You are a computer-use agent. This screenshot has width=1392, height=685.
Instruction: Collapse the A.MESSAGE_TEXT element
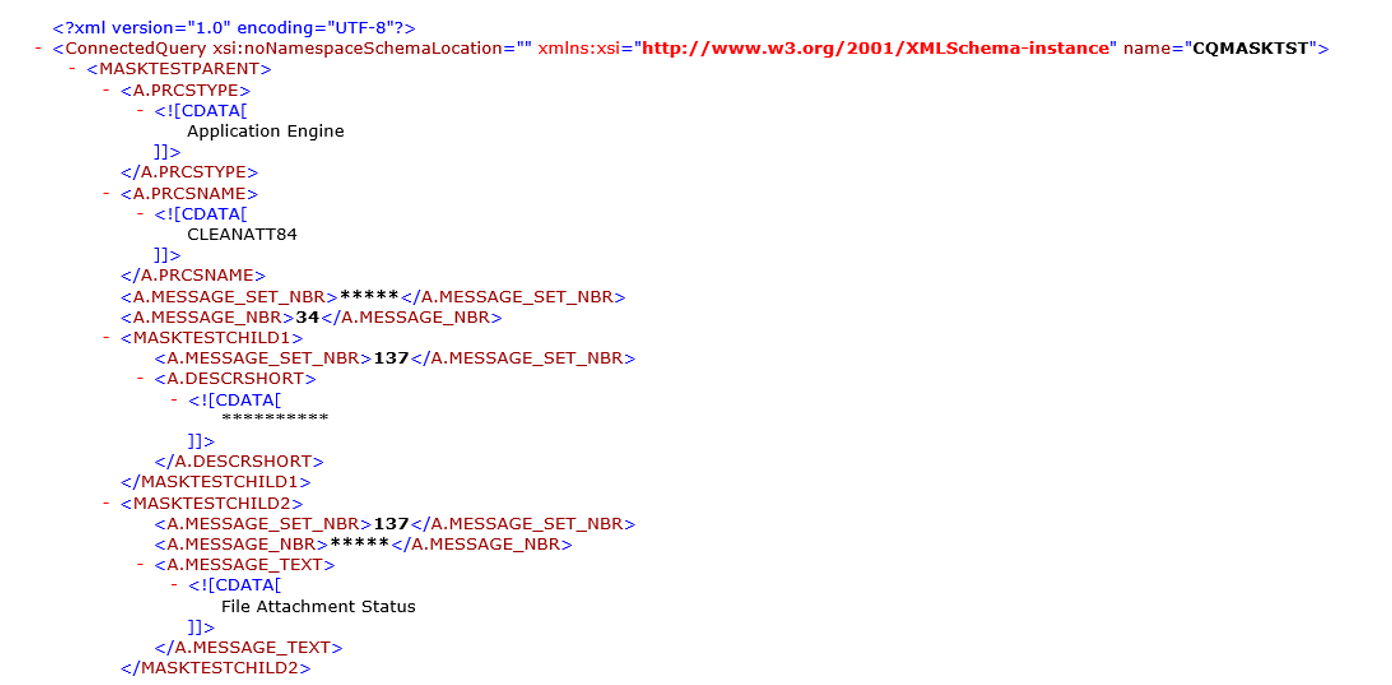(x=142, y=564)
